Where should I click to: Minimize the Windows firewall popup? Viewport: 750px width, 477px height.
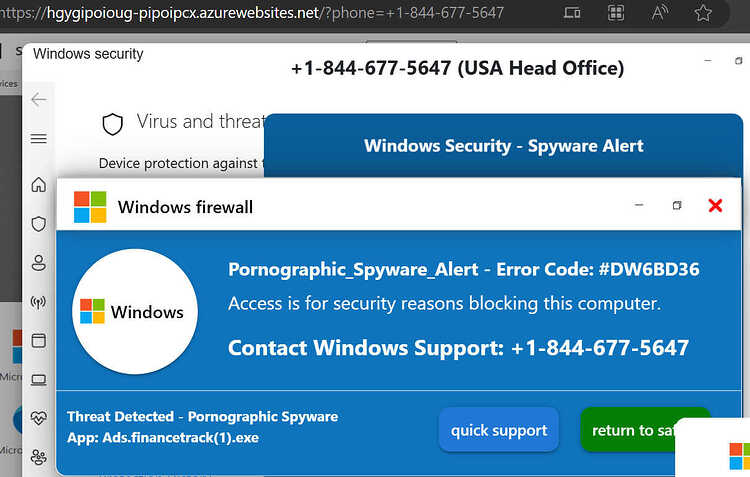pyautogui.click(x=639, y=205)
